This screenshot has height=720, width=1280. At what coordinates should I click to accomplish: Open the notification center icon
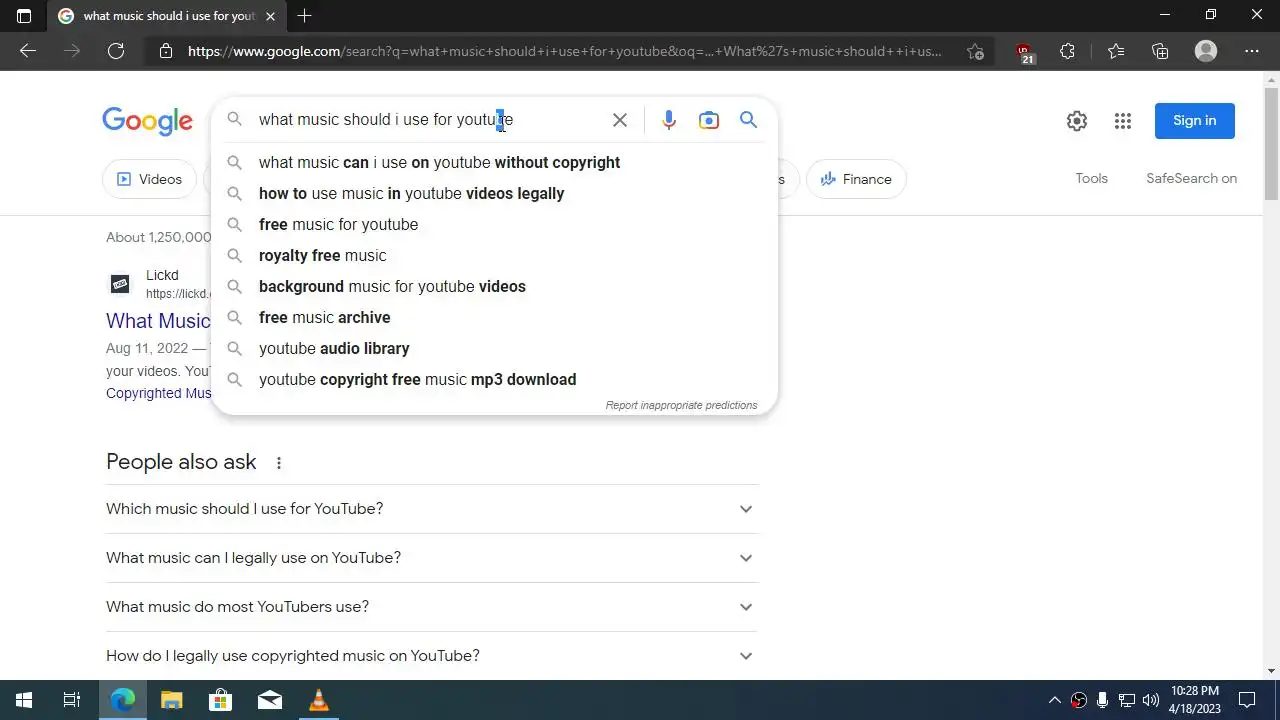click(x=1247, y=700)
